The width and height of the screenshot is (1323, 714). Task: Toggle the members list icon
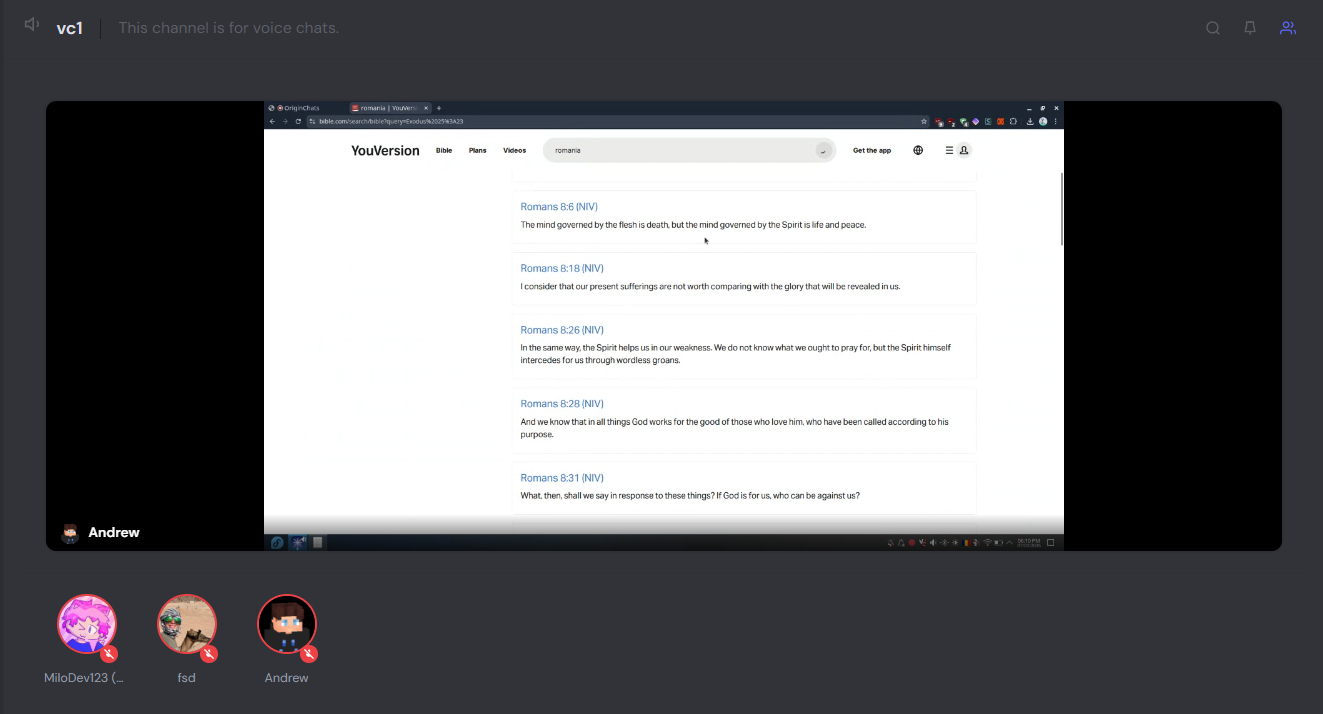(1288, 28)
